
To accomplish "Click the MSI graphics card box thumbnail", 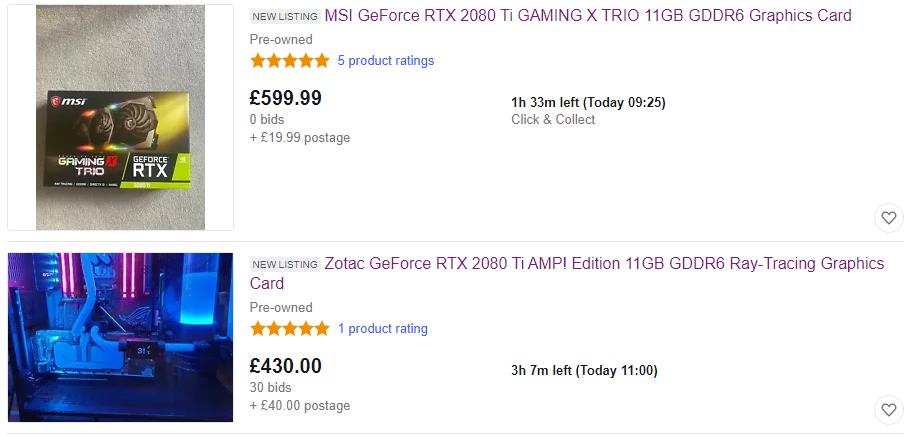I will coord(121,118).
